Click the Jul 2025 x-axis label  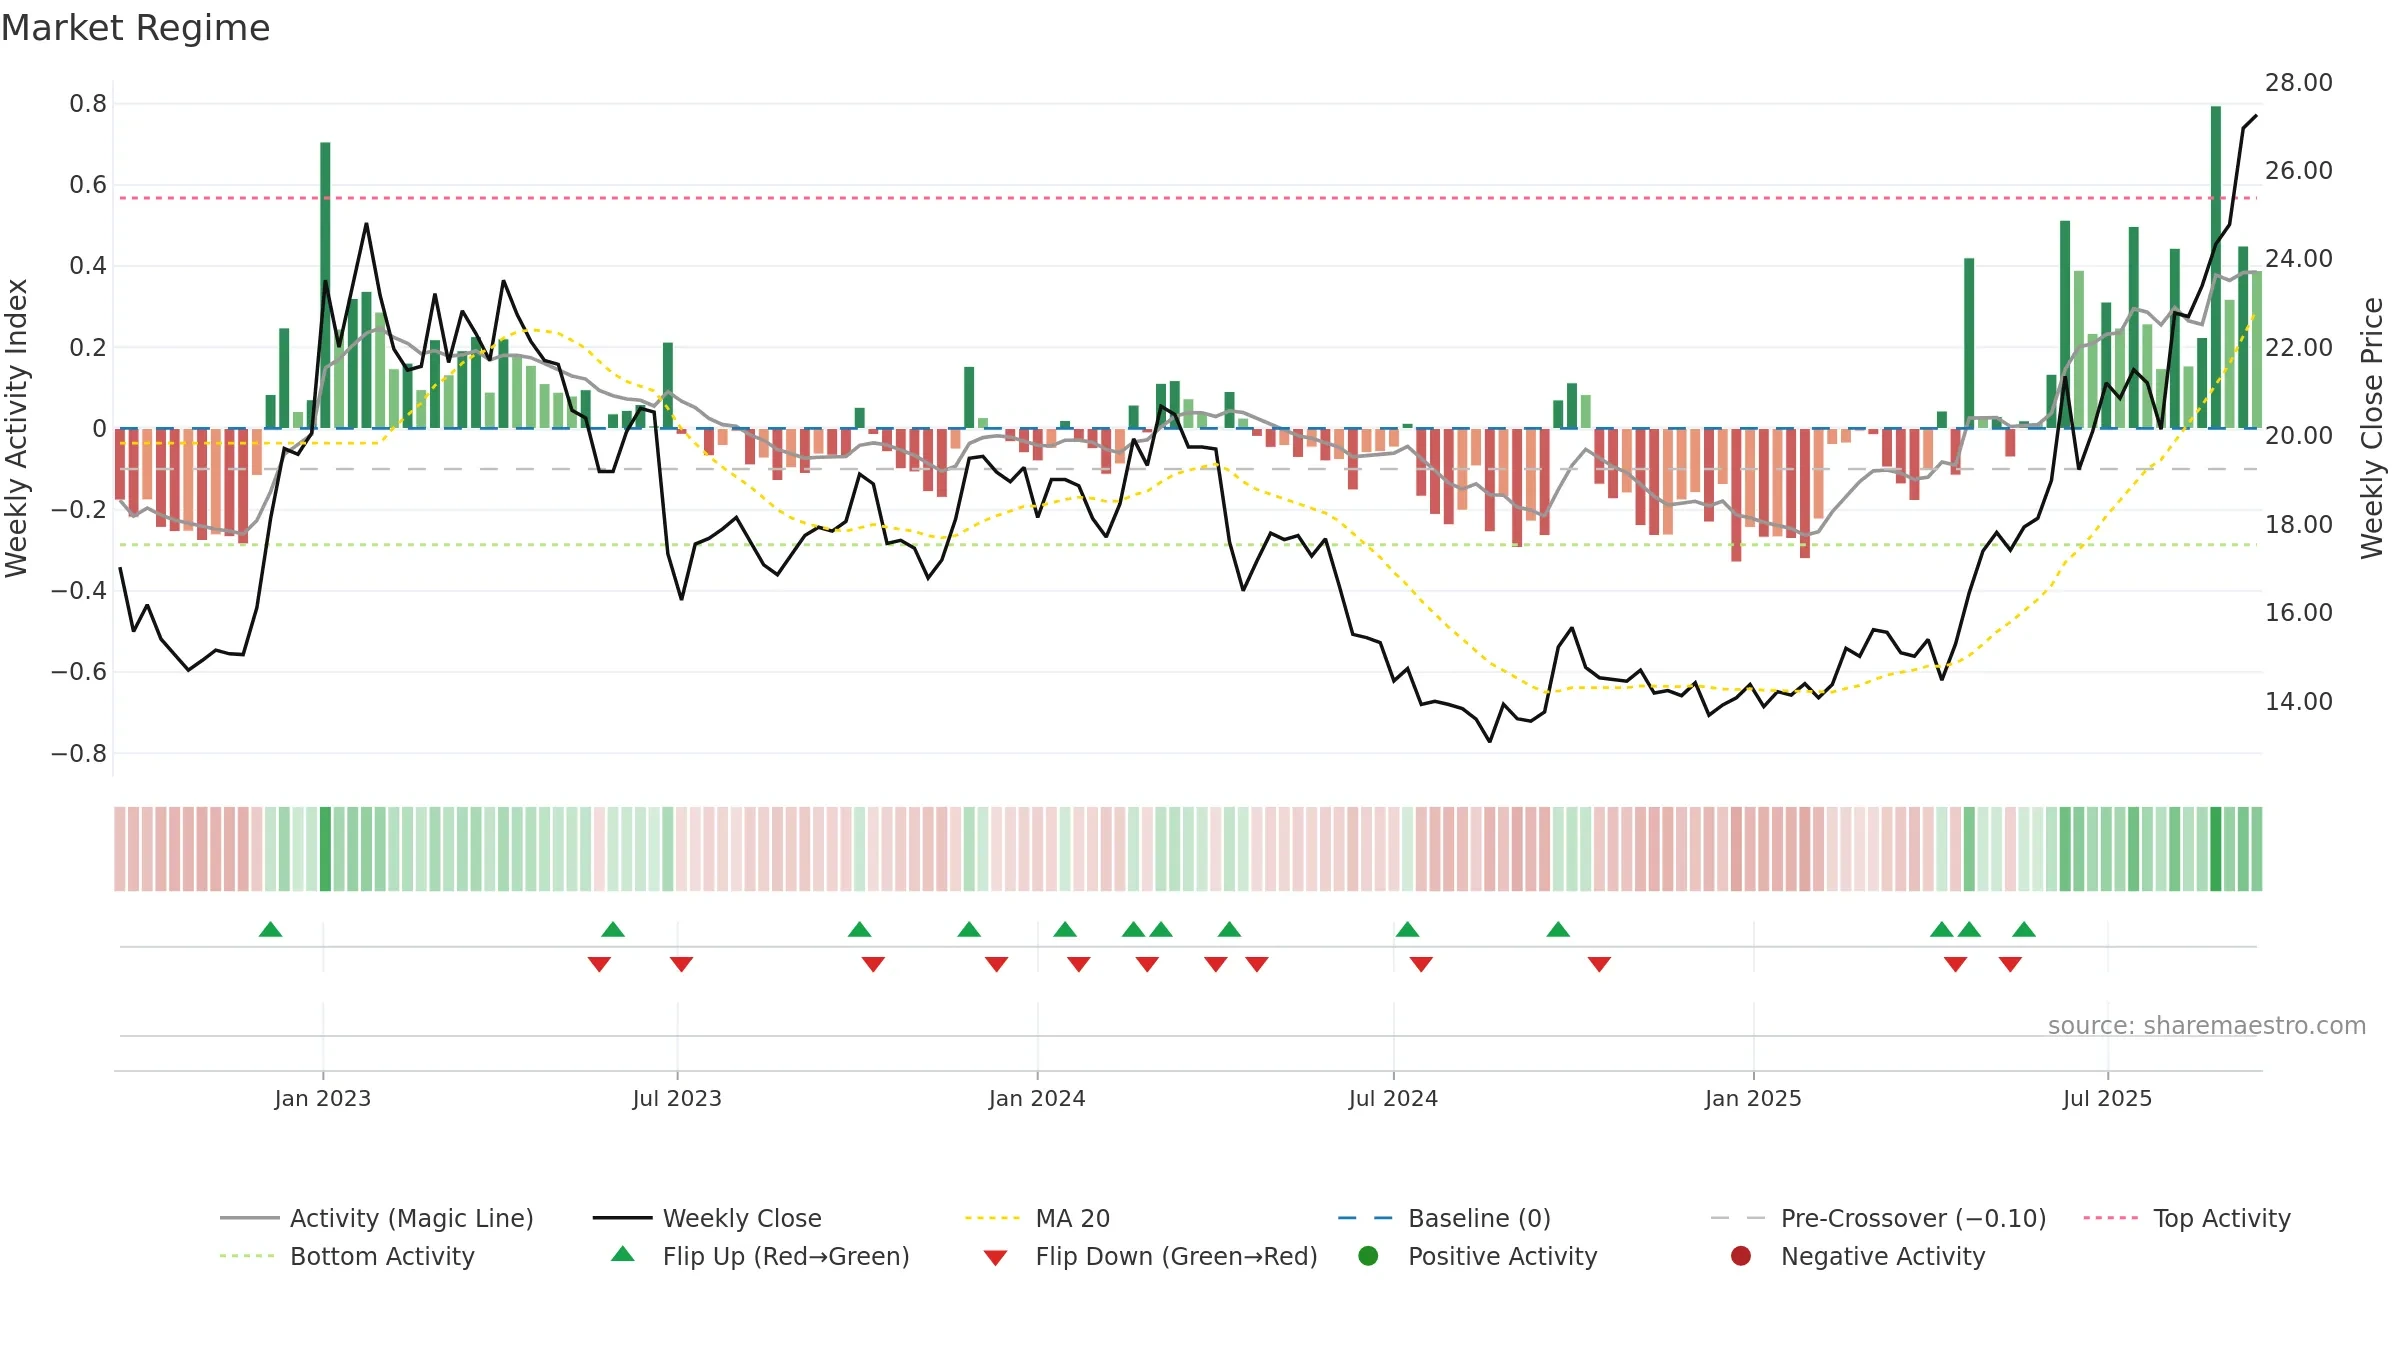pos(2107,1098)
